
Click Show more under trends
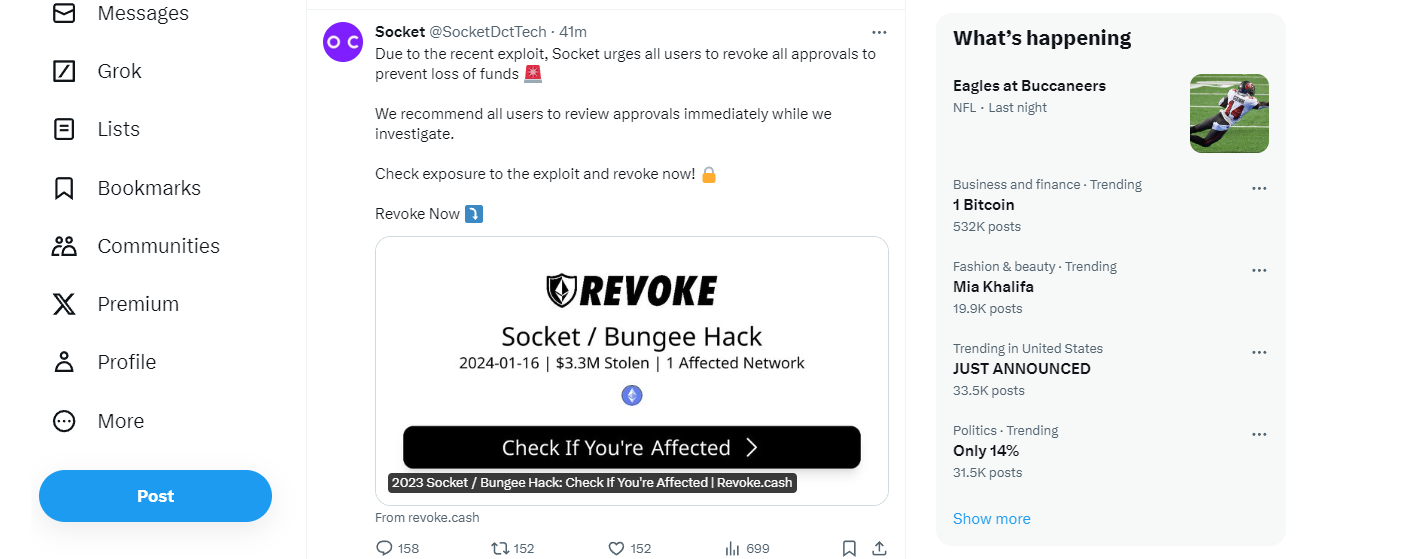click(991, 519)
